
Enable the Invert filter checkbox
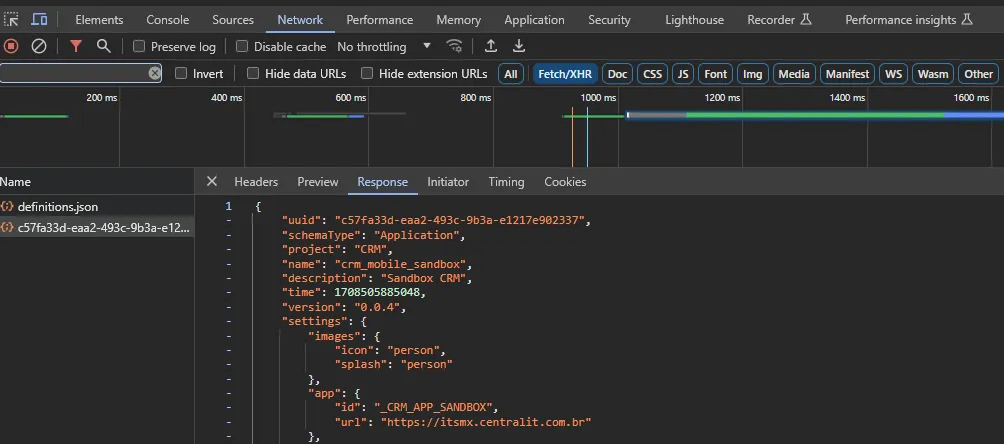tap(181, 74)
